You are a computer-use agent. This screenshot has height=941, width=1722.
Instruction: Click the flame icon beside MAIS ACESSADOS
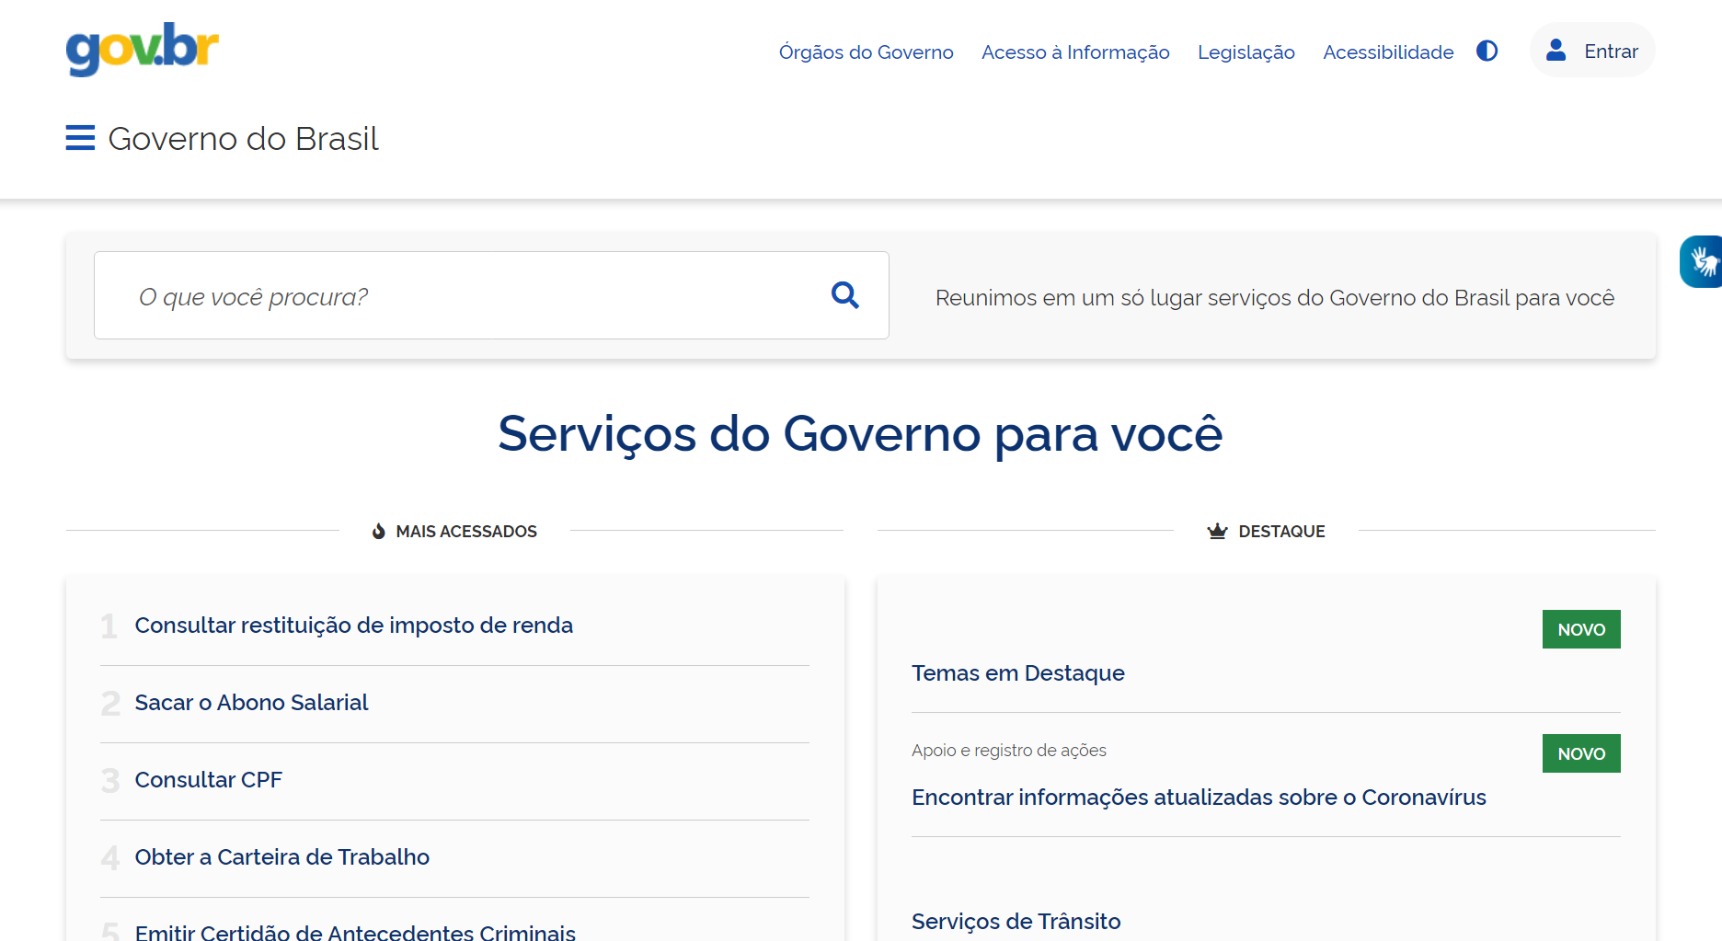click(379, 531)
